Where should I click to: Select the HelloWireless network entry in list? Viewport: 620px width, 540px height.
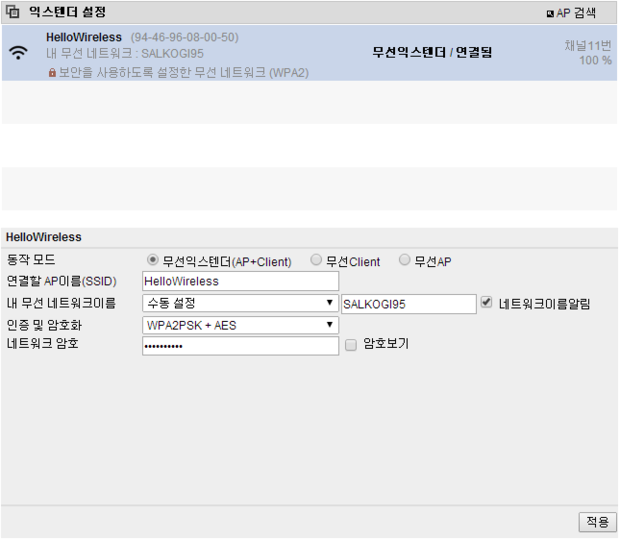tap(309, 53)
